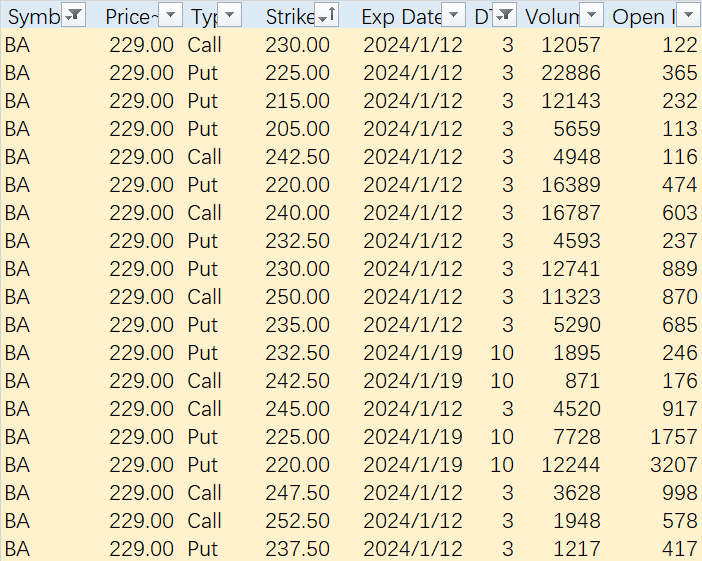Open the Type column filter dropdown
Image resolution: width=702 pixels, height=561 pixels.
[230, 15]
